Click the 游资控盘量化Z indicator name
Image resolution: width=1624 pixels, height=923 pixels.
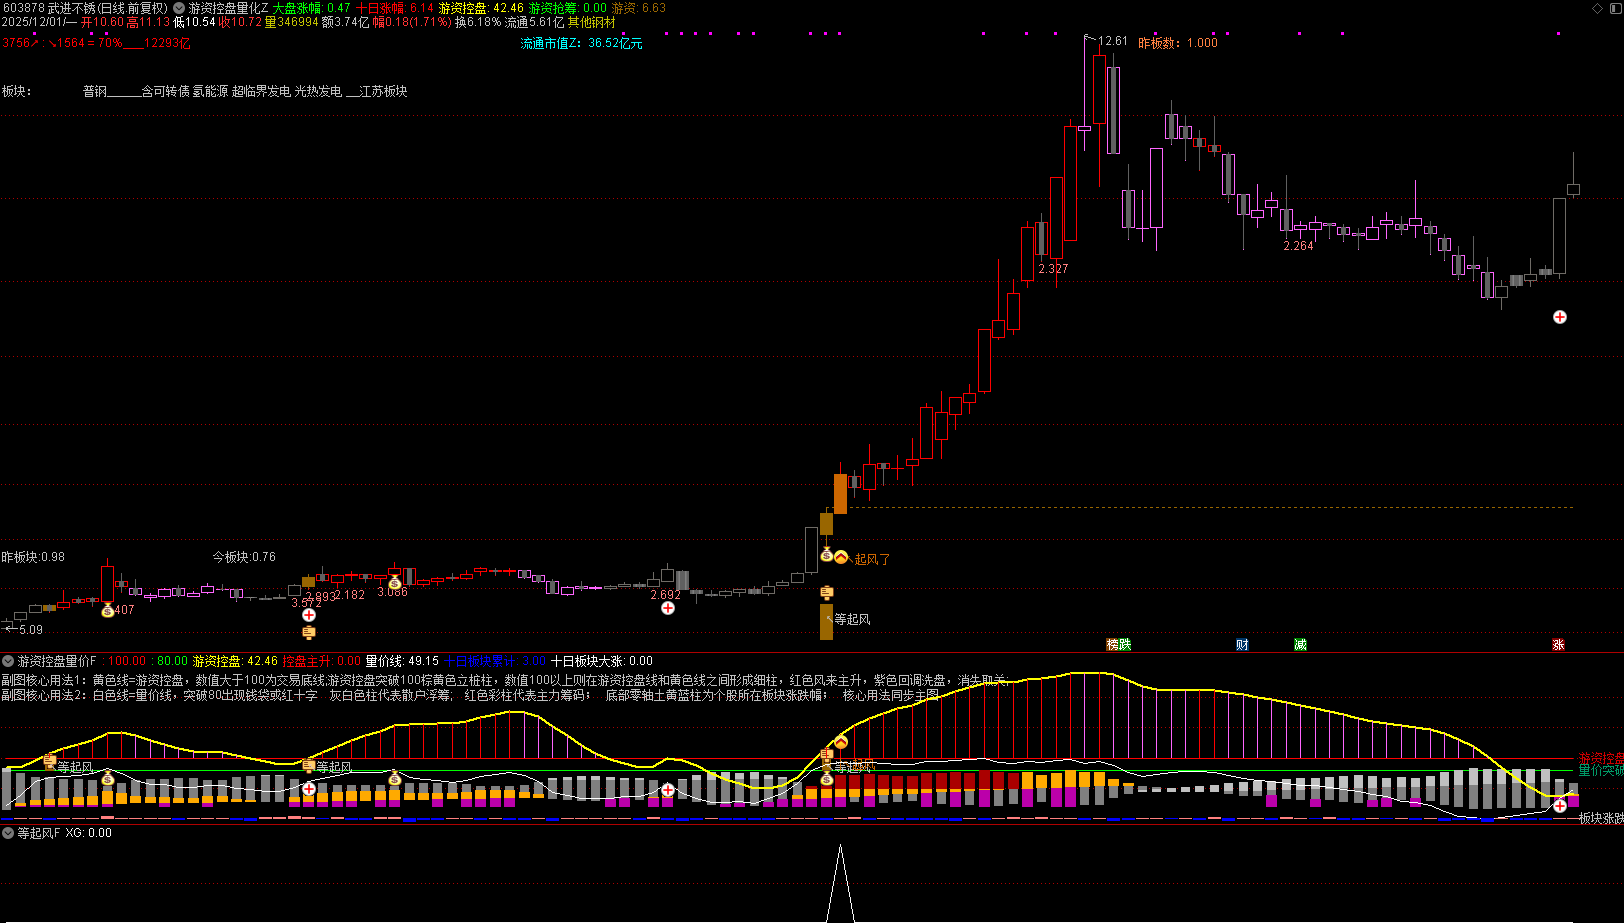228,8
